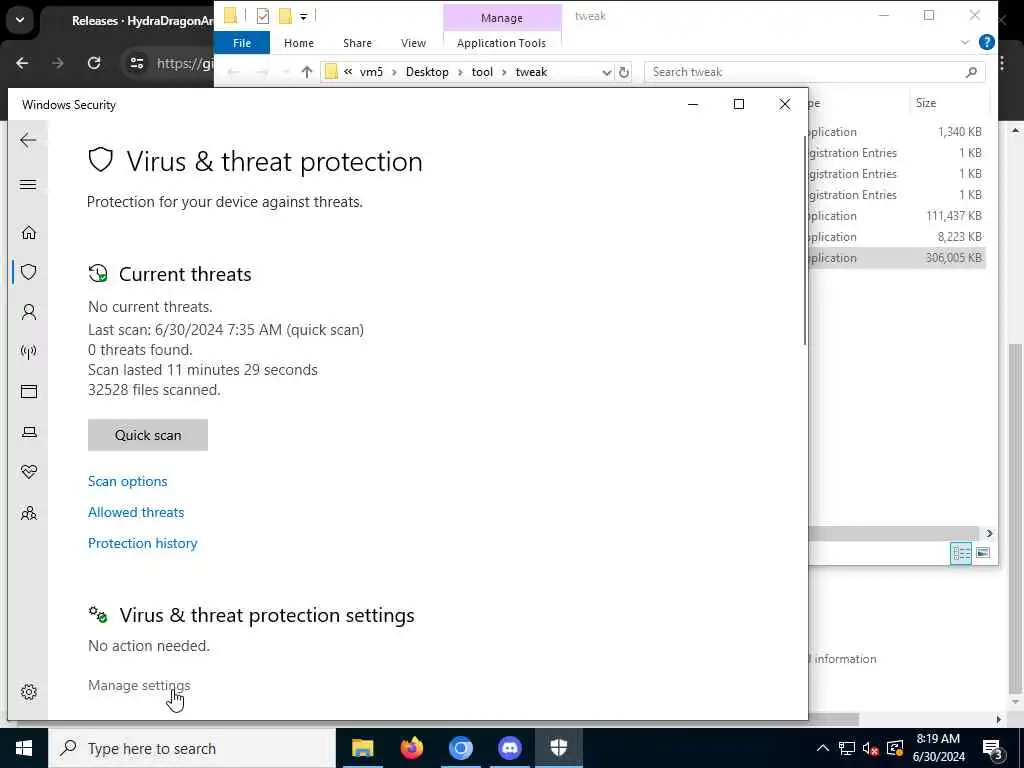Open browser tab list dropdown
The height and width of the screenshot is (768, 1024).
20,20
